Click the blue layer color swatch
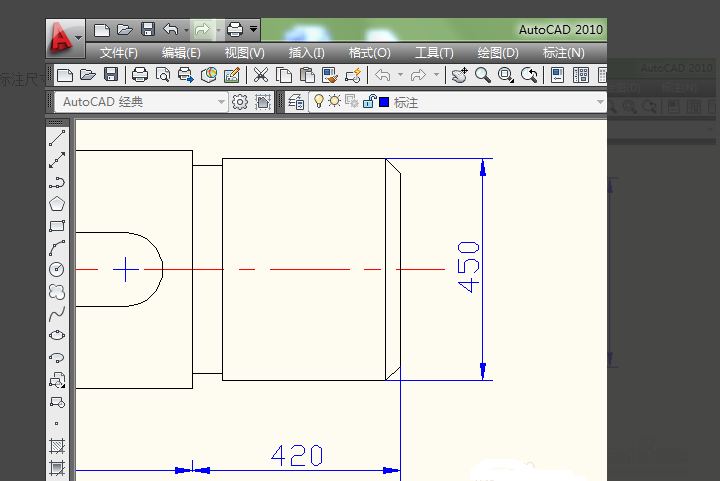720x481 pixels. pos(384,102)
